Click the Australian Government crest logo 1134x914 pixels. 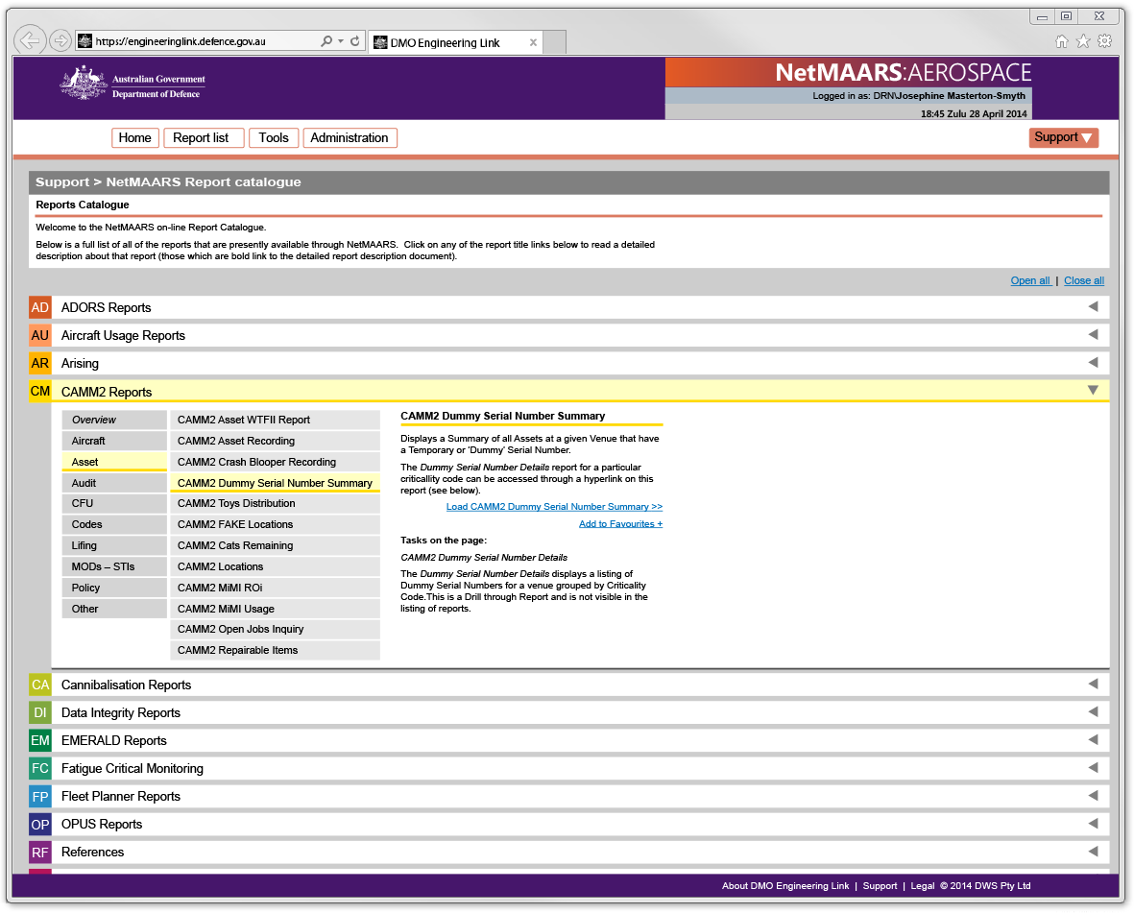tap(84, 82)
